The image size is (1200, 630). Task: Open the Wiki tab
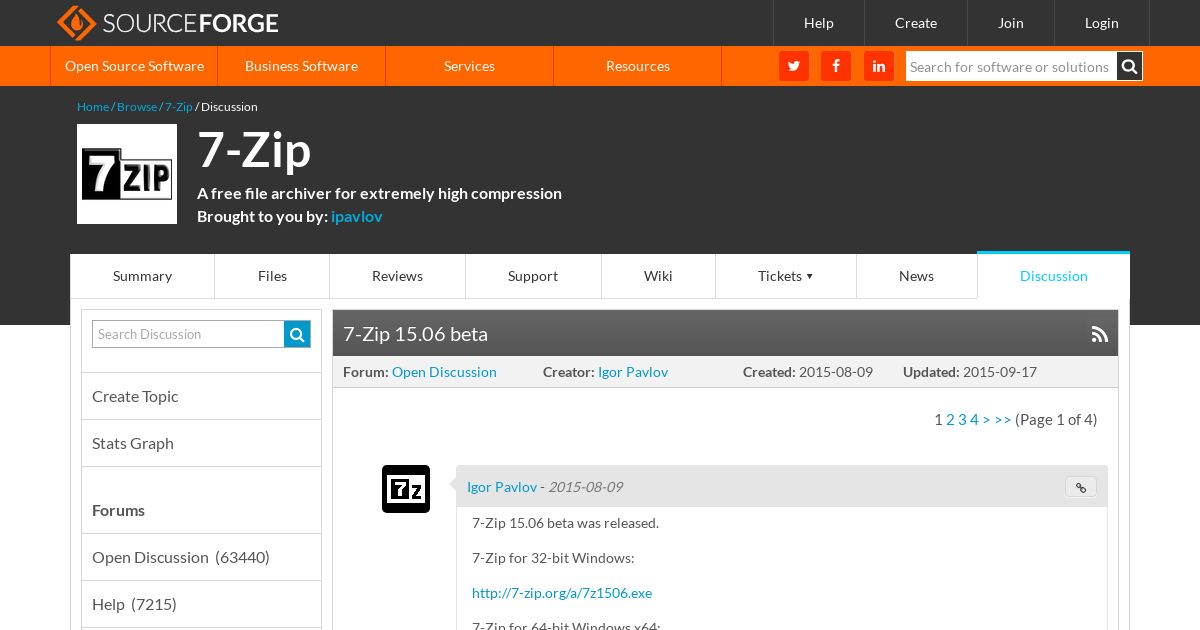click(658, 276)
